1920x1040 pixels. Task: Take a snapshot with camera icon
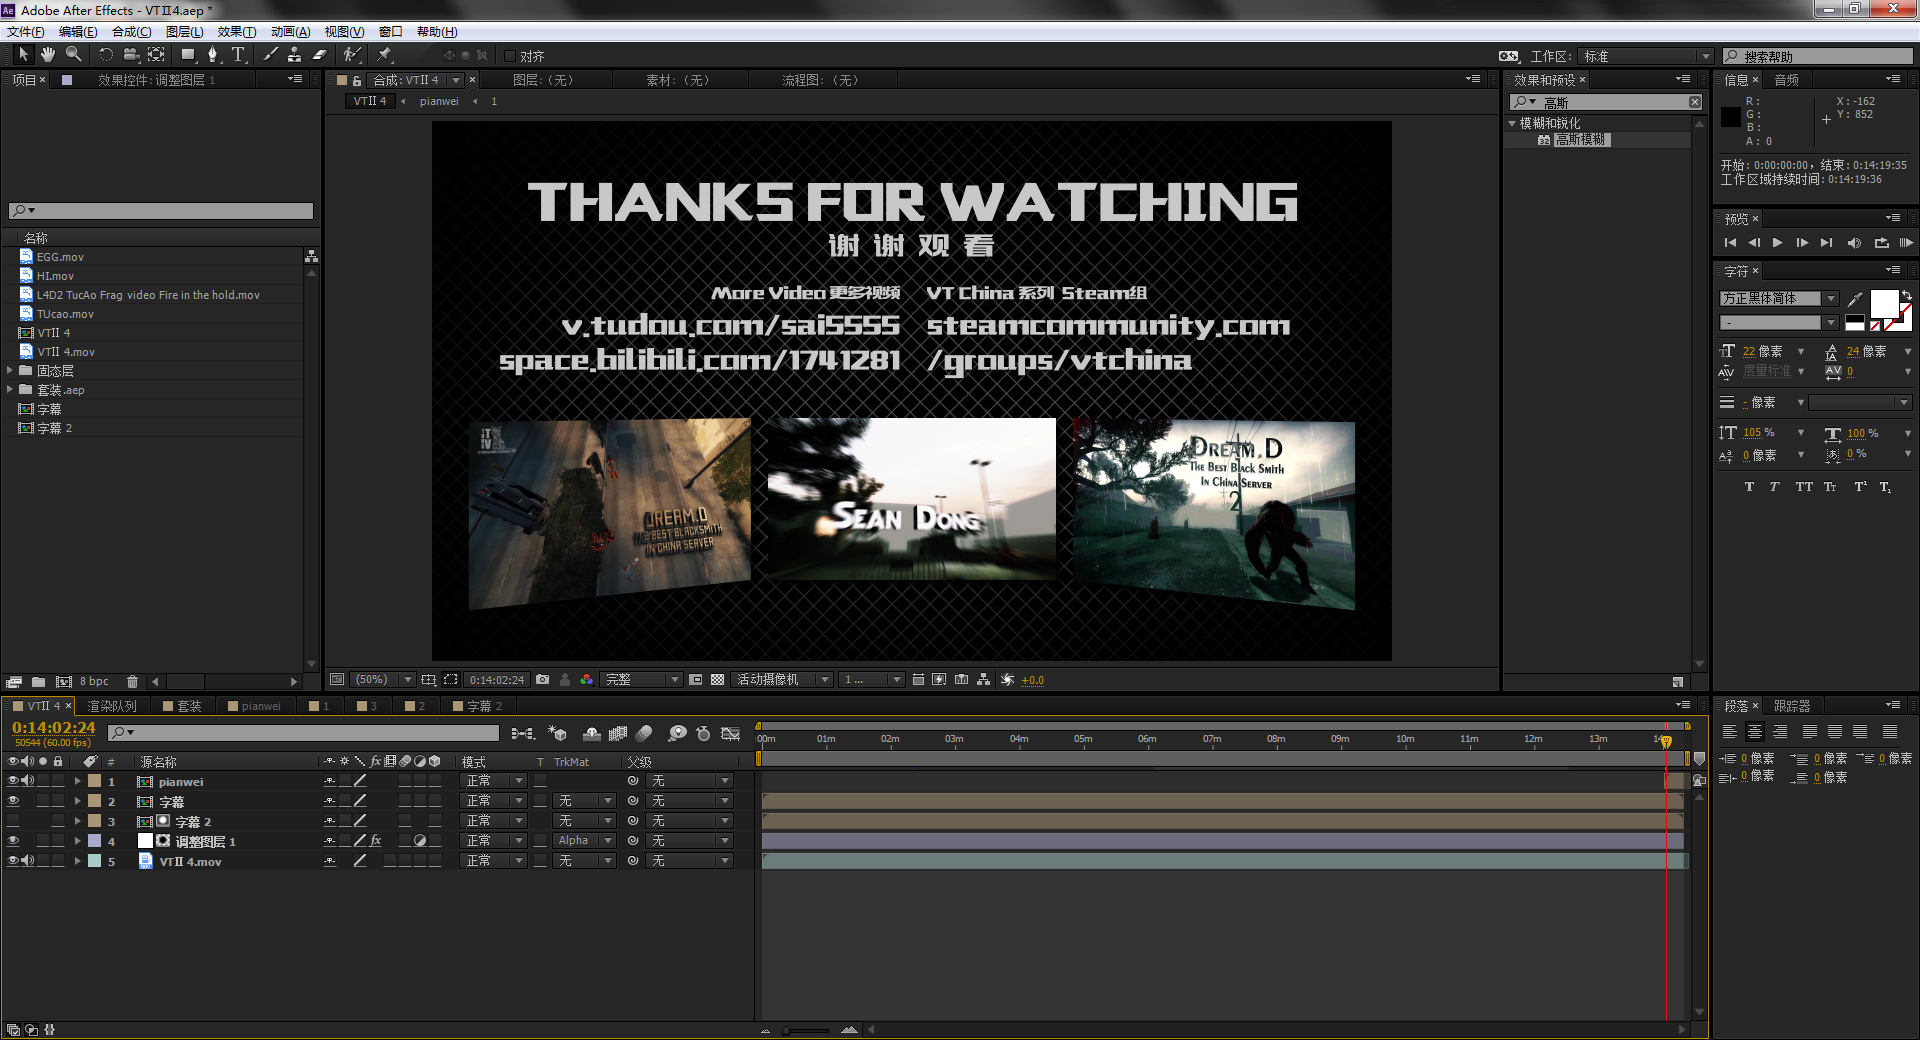click(542, 680)
